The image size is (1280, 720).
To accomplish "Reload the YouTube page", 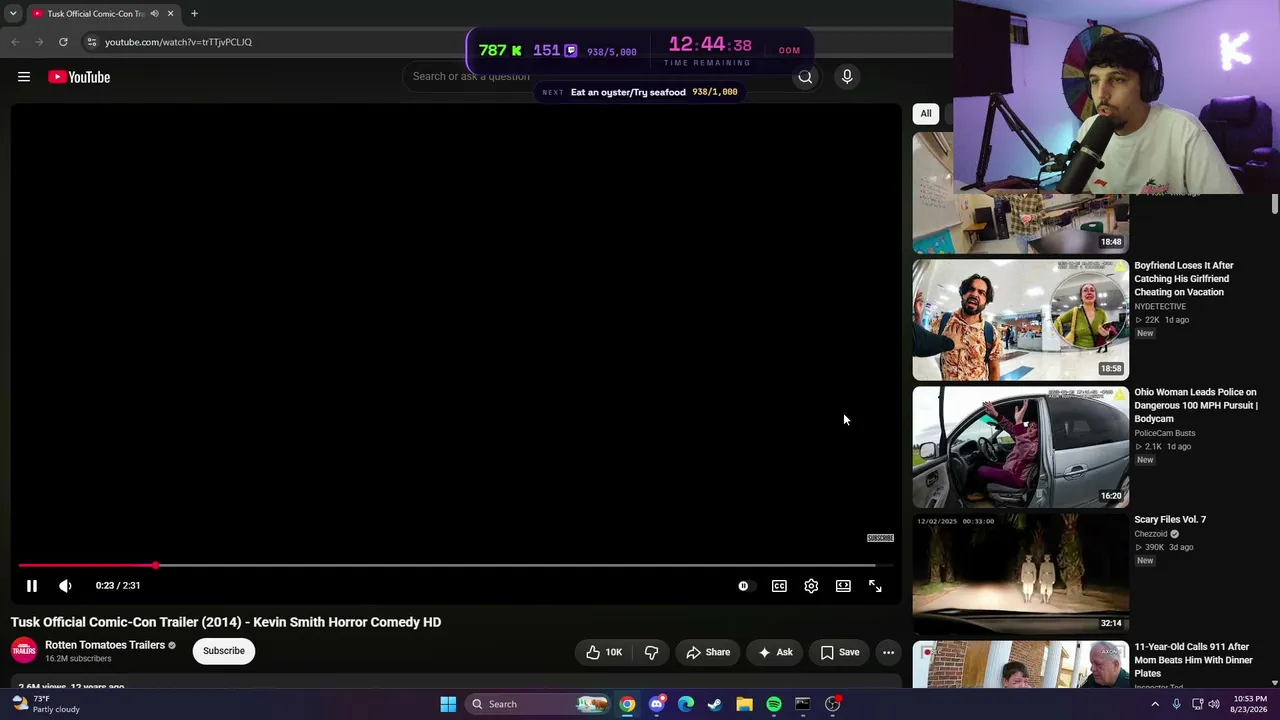I will (63, 42).
